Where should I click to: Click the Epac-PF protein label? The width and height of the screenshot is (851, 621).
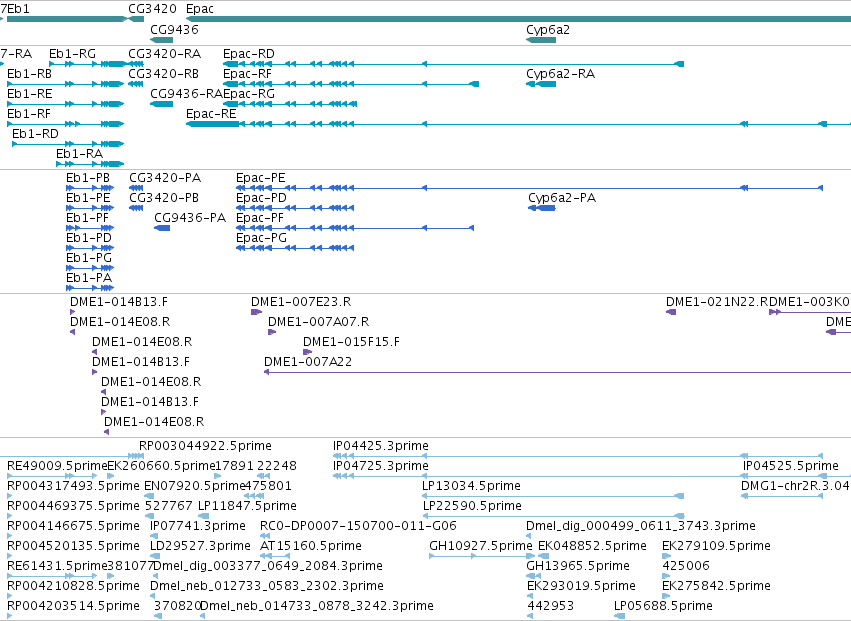click(260, 218)
